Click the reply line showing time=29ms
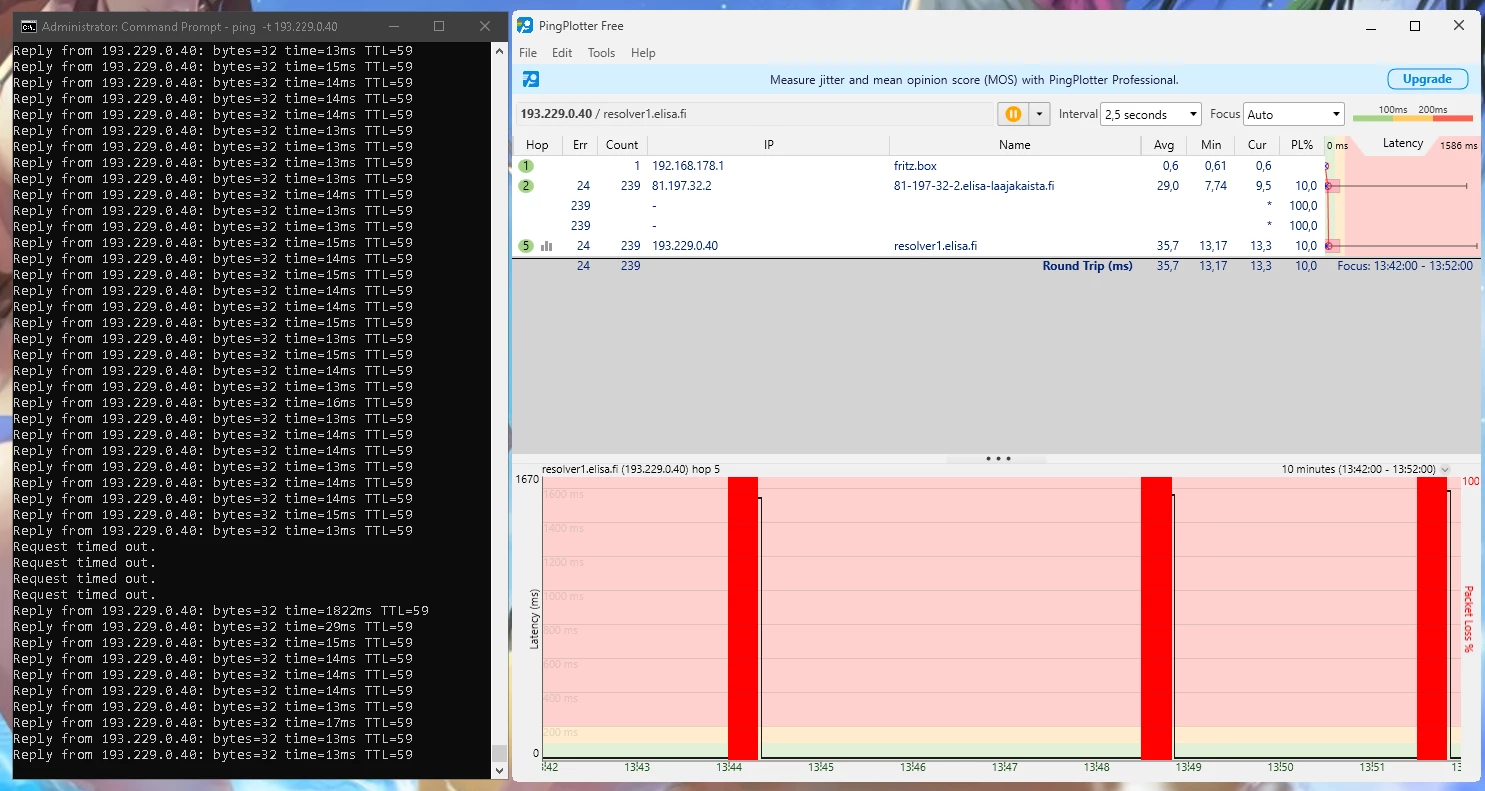Viewport: 1485px width, 791px height. [213, 627]
